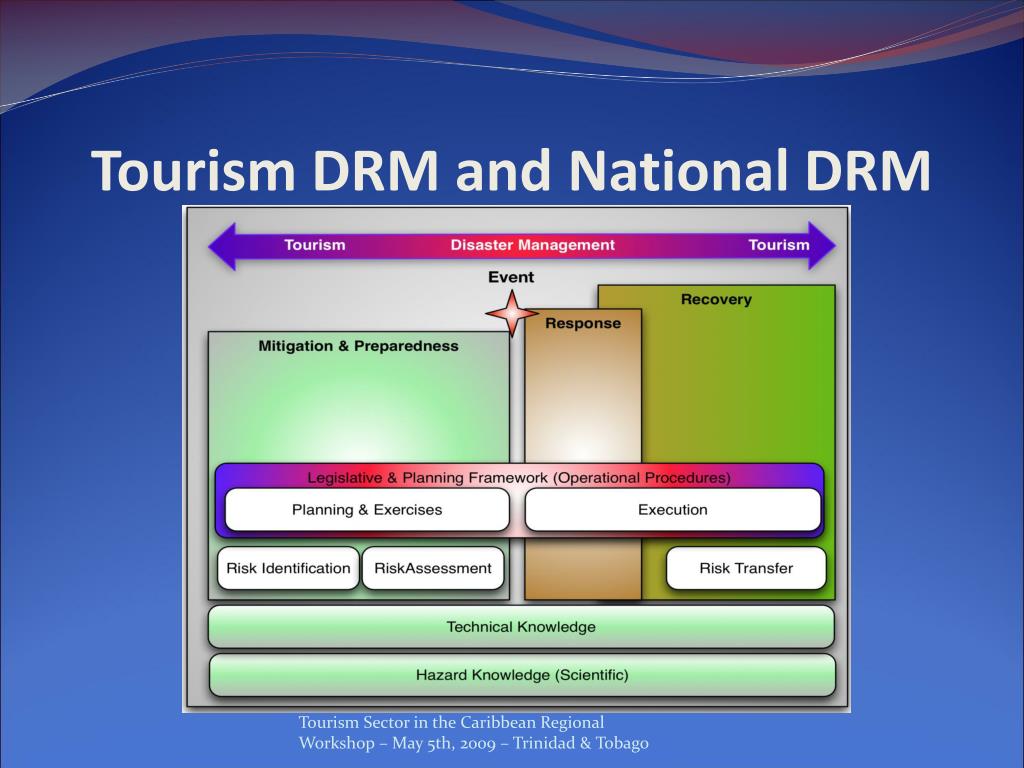Click the 'Risk Identification' box

[288, 568]
